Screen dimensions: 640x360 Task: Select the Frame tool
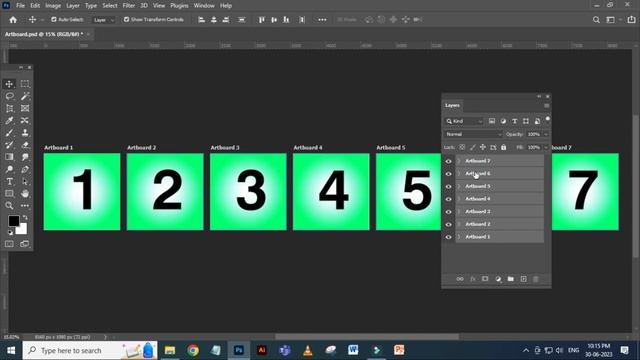(x=25, y=109)
